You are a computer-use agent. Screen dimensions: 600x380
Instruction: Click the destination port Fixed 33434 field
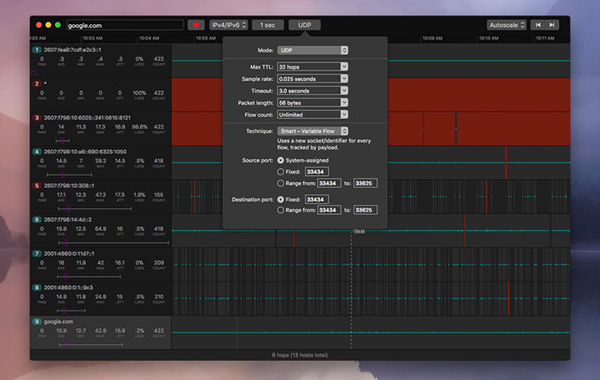coord(316,199)
